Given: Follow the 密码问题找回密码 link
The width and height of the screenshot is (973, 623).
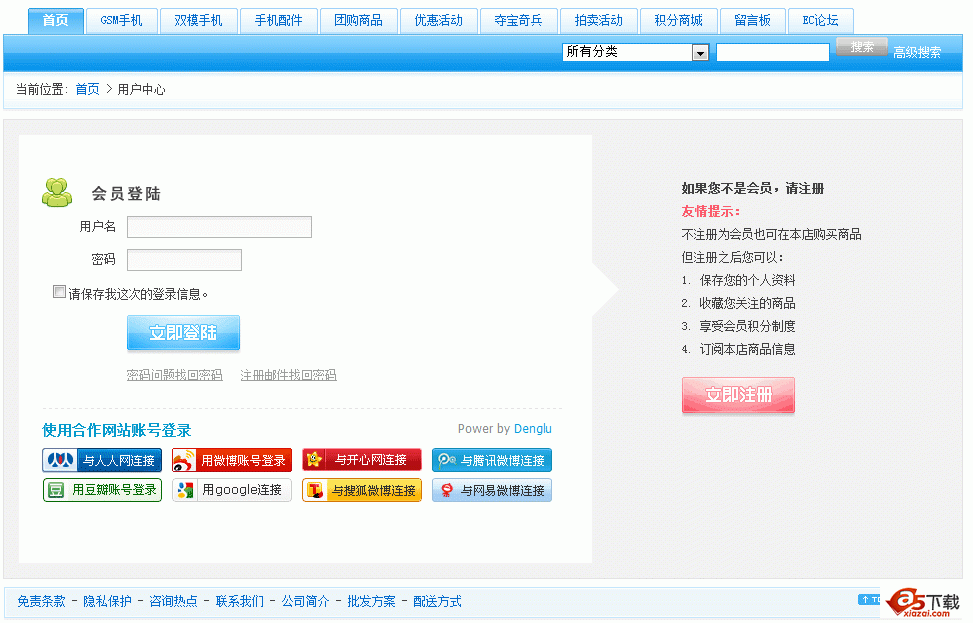Looking at the screenshot, I should [x=174, y=375].
